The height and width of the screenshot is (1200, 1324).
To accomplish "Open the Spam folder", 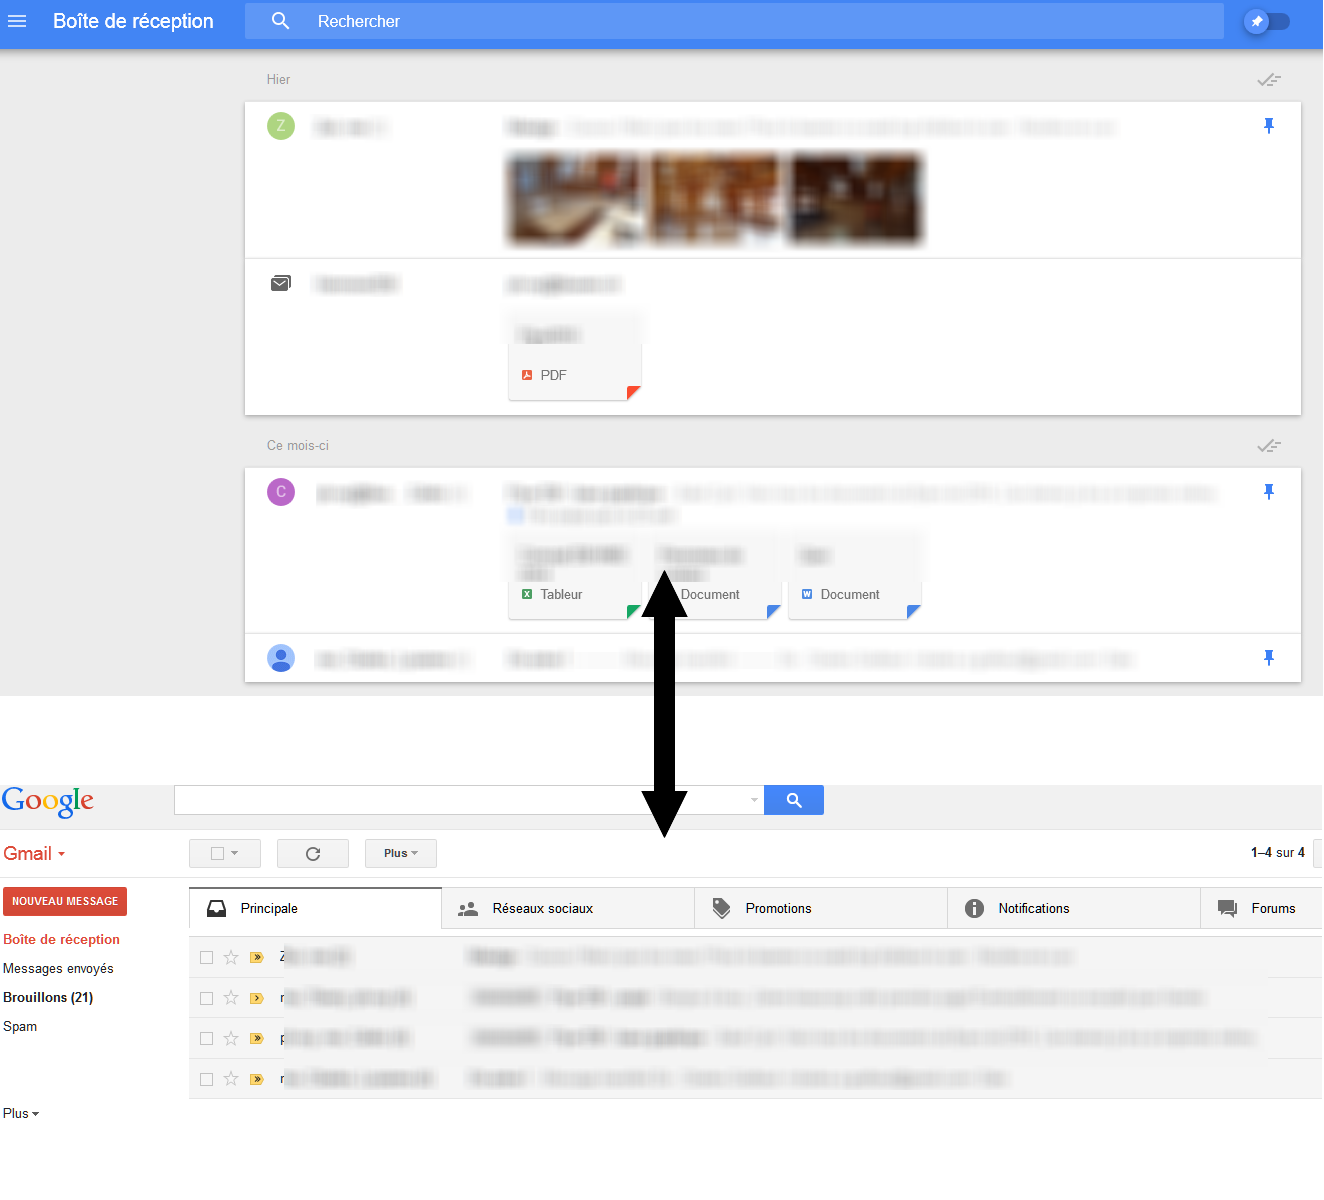I will click(x=20, y=1026).
